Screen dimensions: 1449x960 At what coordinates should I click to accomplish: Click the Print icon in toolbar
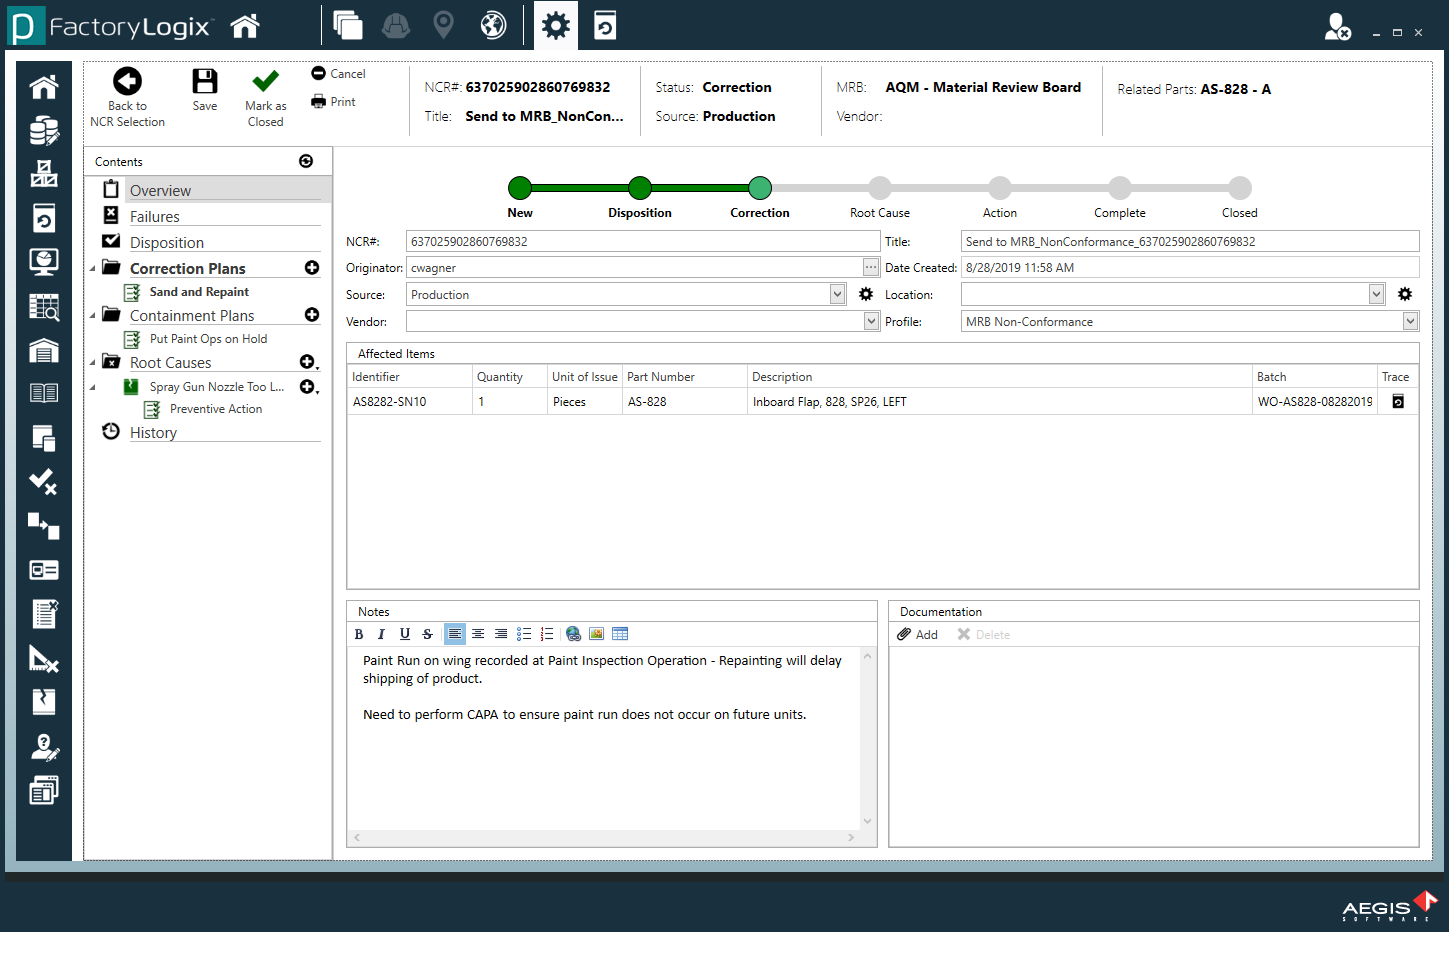[319, 101]
